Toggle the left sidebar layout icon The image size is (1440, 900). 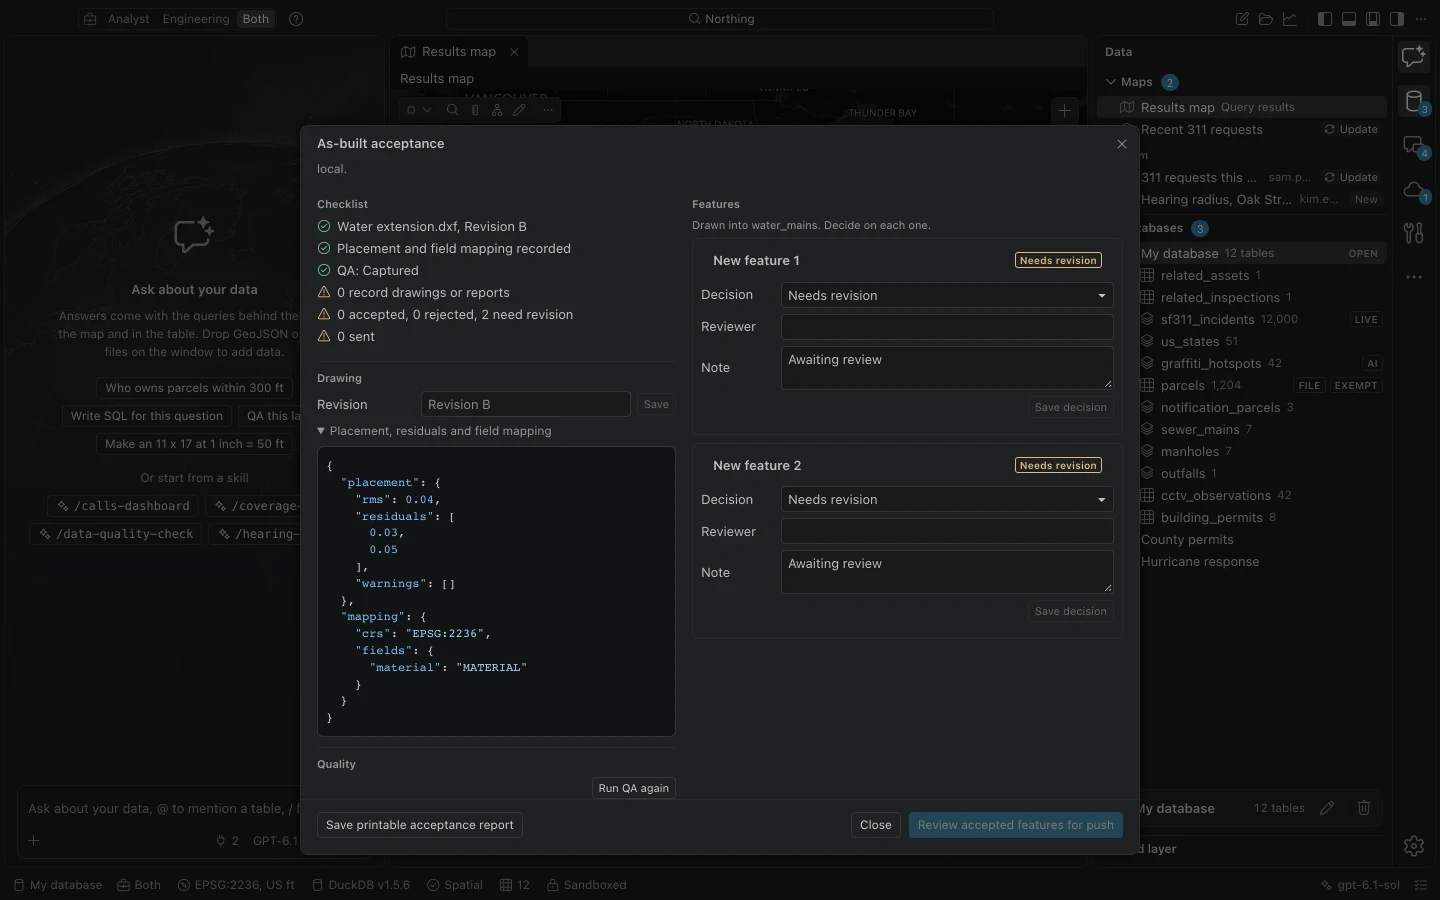pos(1325,19)
